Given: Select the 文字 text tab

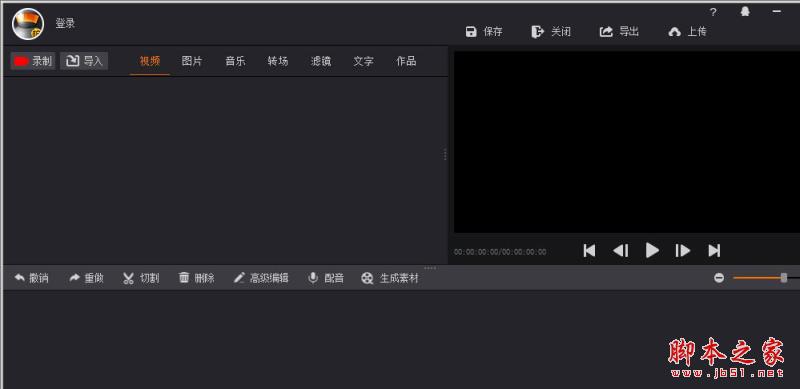Looking at the screenshot, I should tap(363, 61).
